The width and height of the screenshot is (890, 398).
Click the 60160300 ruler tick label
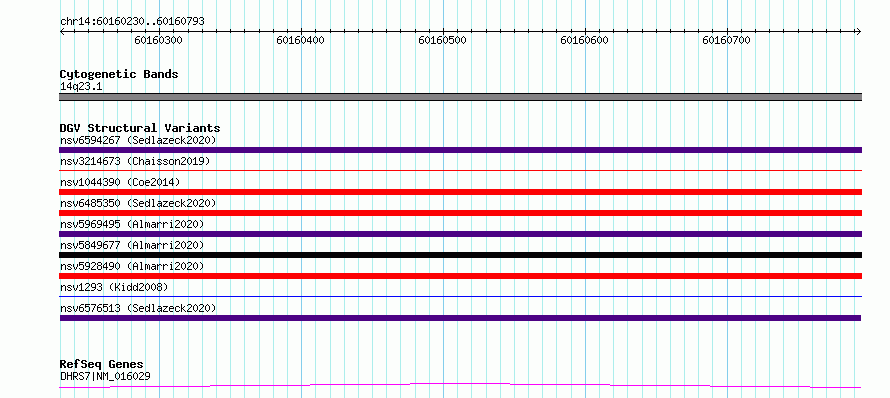point(158,40)
